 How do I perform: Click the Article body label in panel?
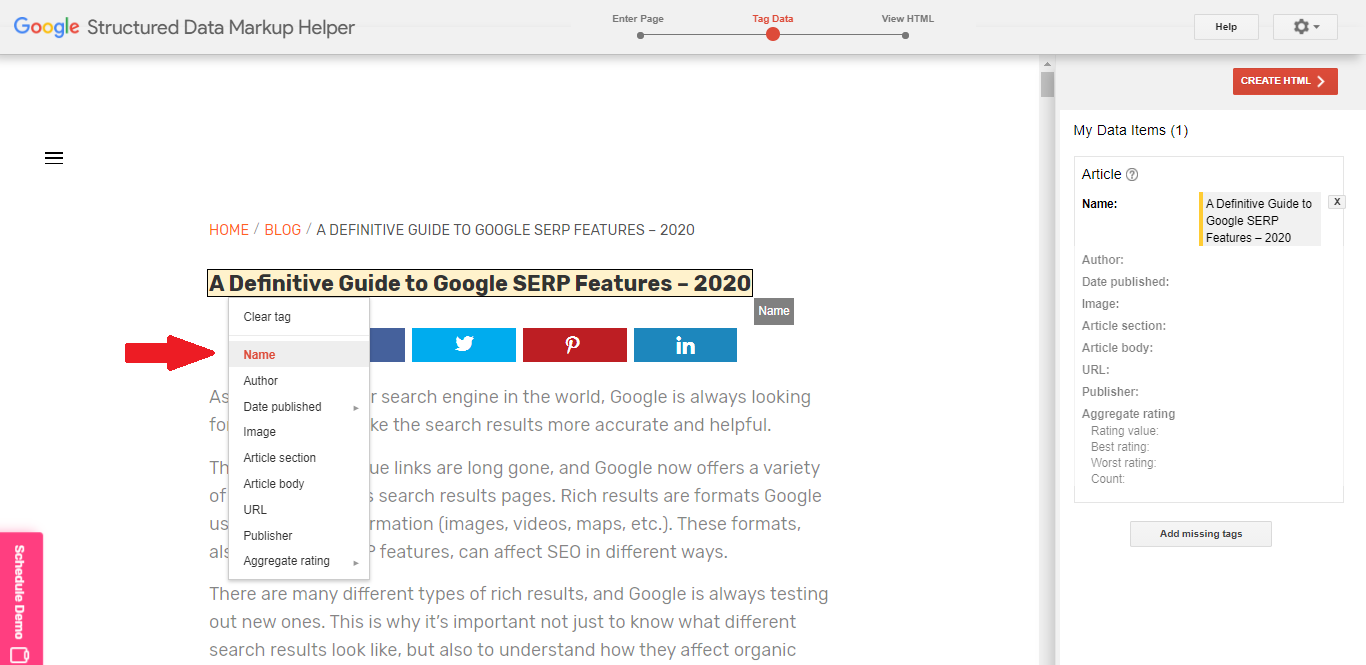point(1117,348)
